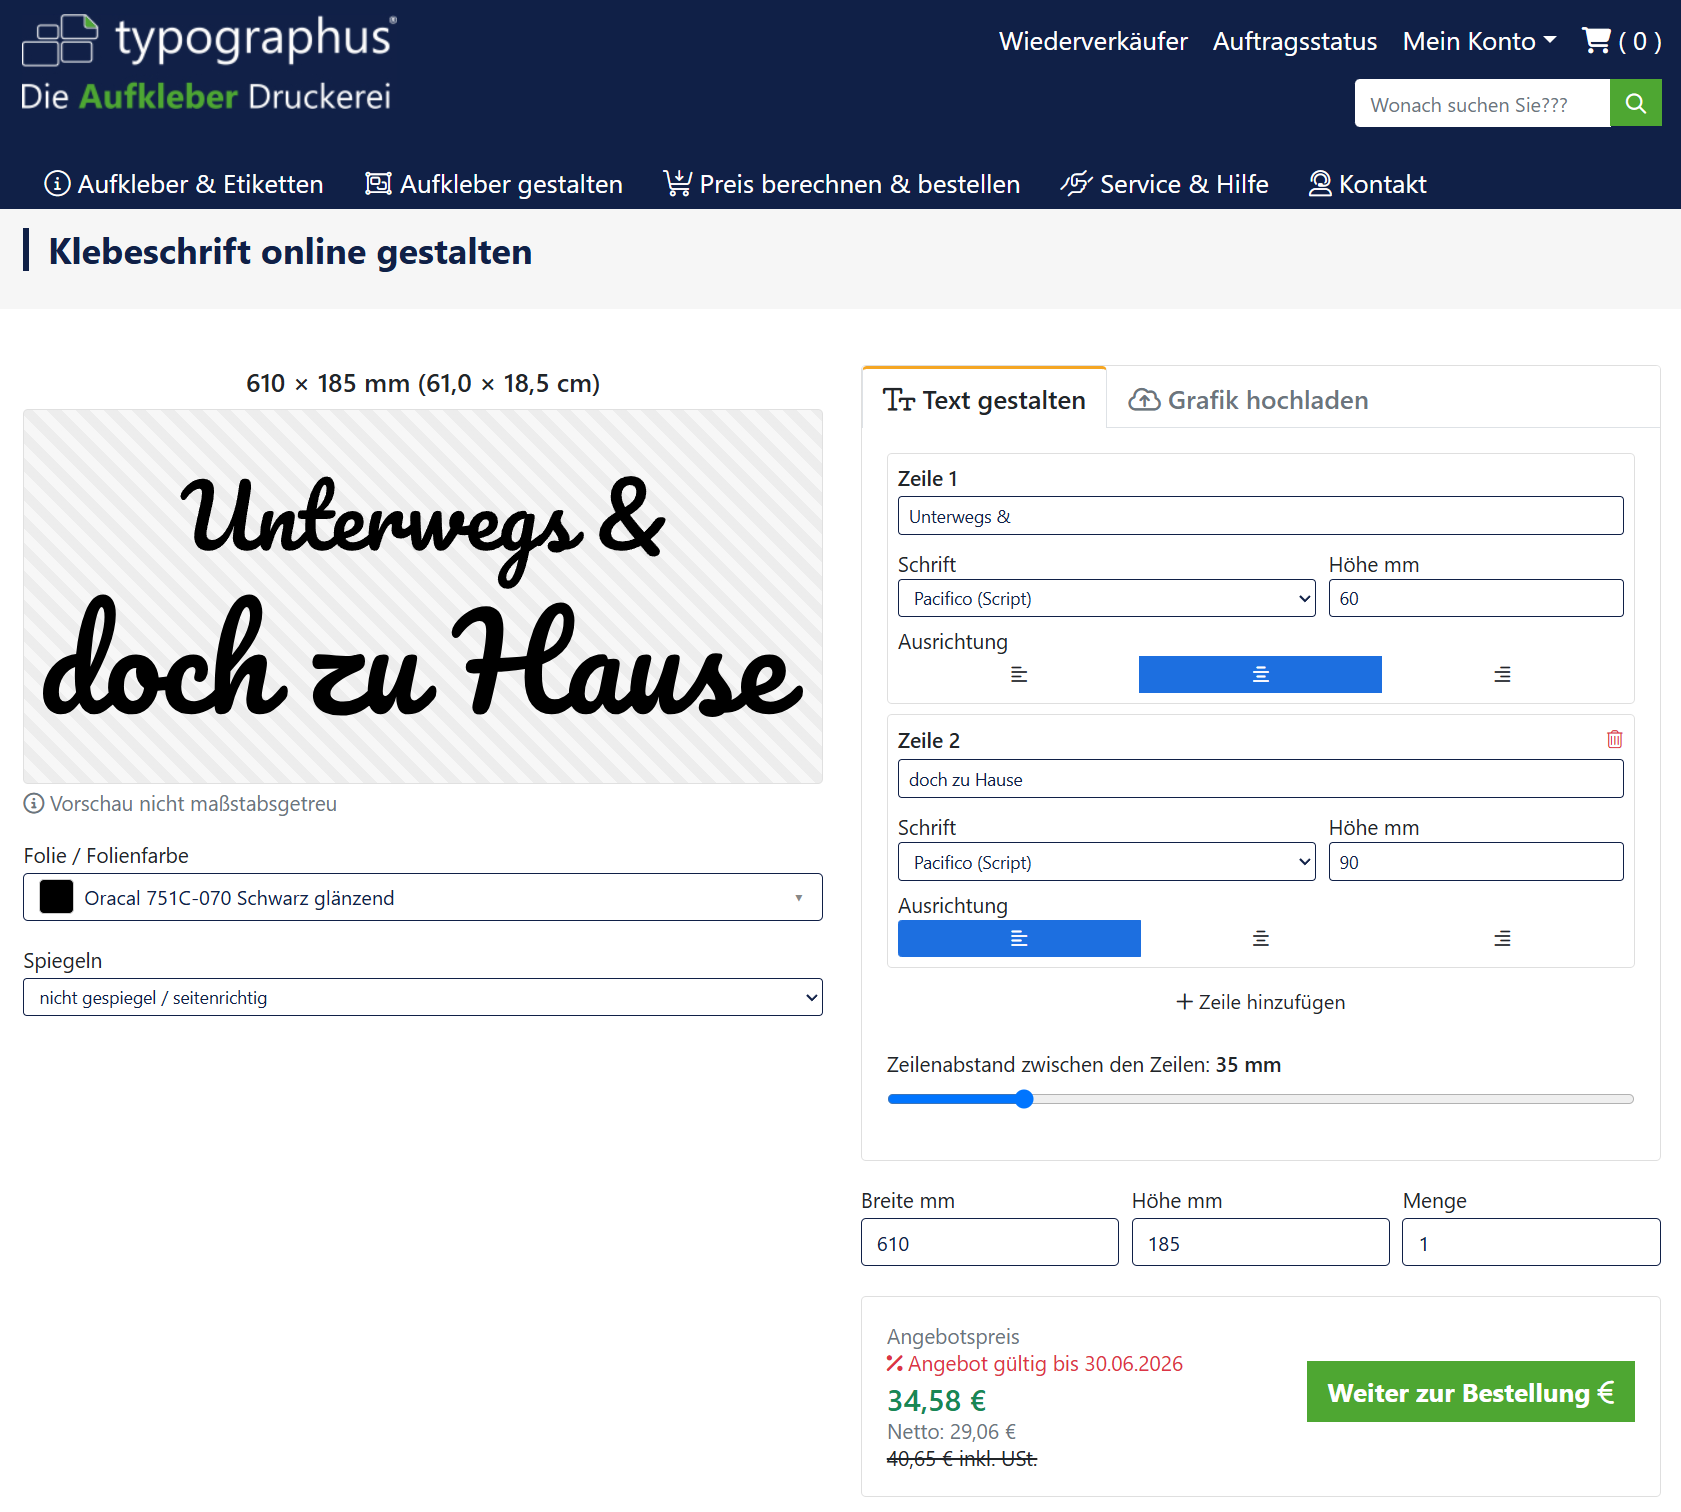Image resolution: width=1681 pixels, height=1512 pixels.
Task: Click the Vorschau nicht maßstabsgetreu info icon
Action: (x=34, y=803)
